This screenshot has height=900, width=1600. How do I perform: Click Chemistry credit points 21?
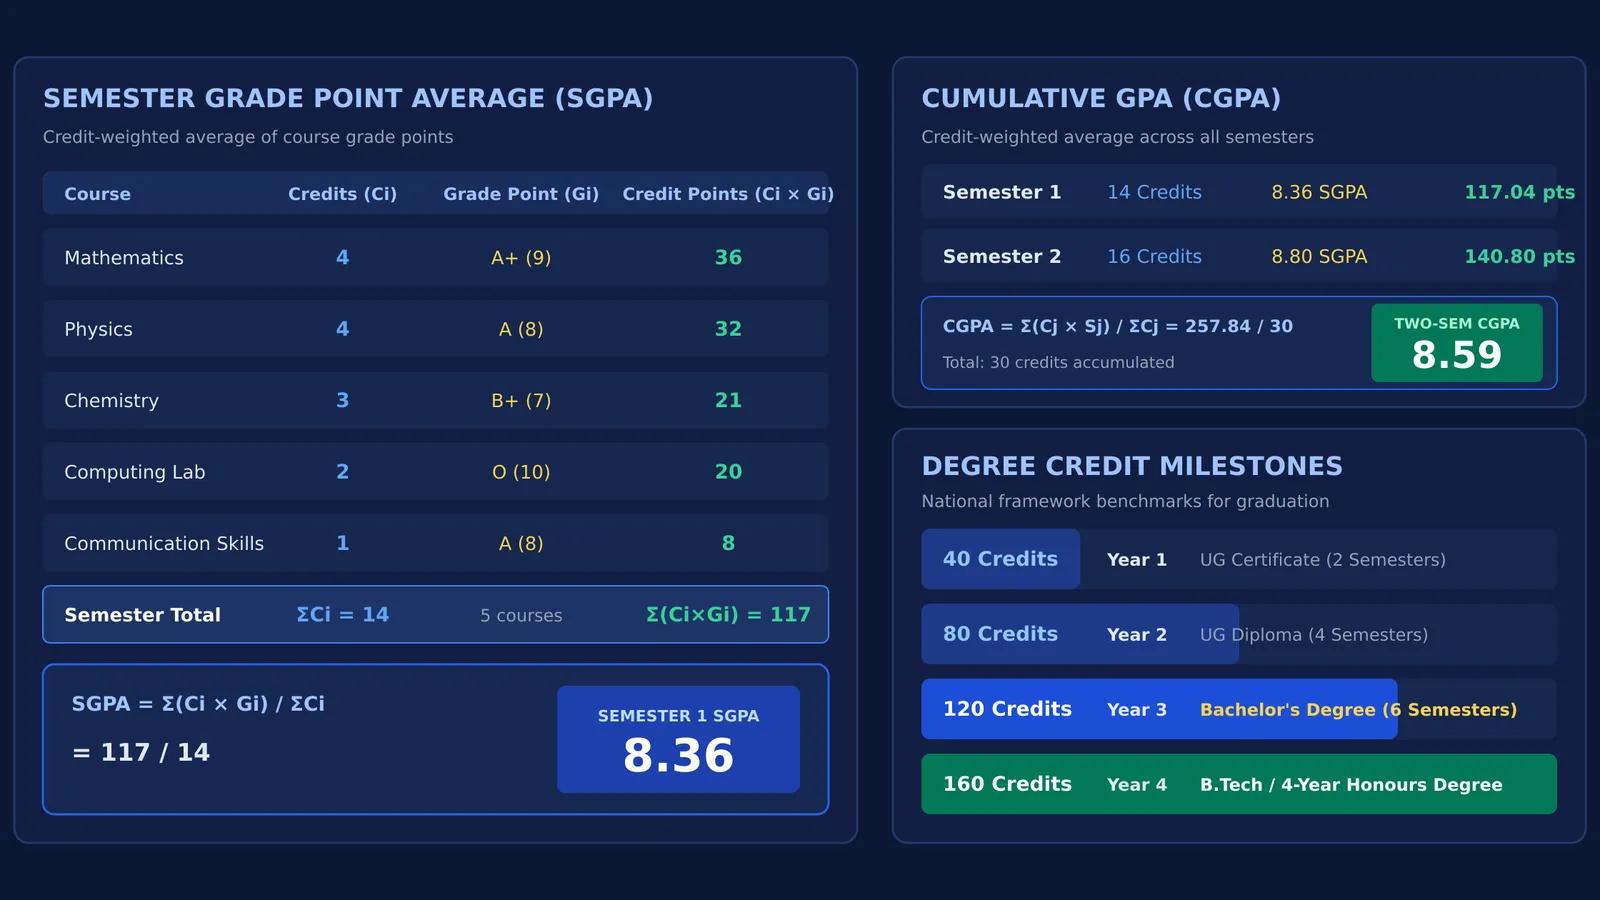[728, 400]
